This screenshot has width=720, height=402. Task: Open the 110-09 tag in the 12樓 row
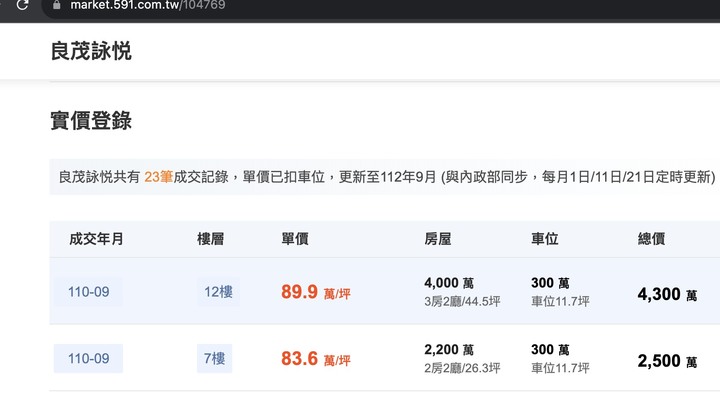click(88, 292)
